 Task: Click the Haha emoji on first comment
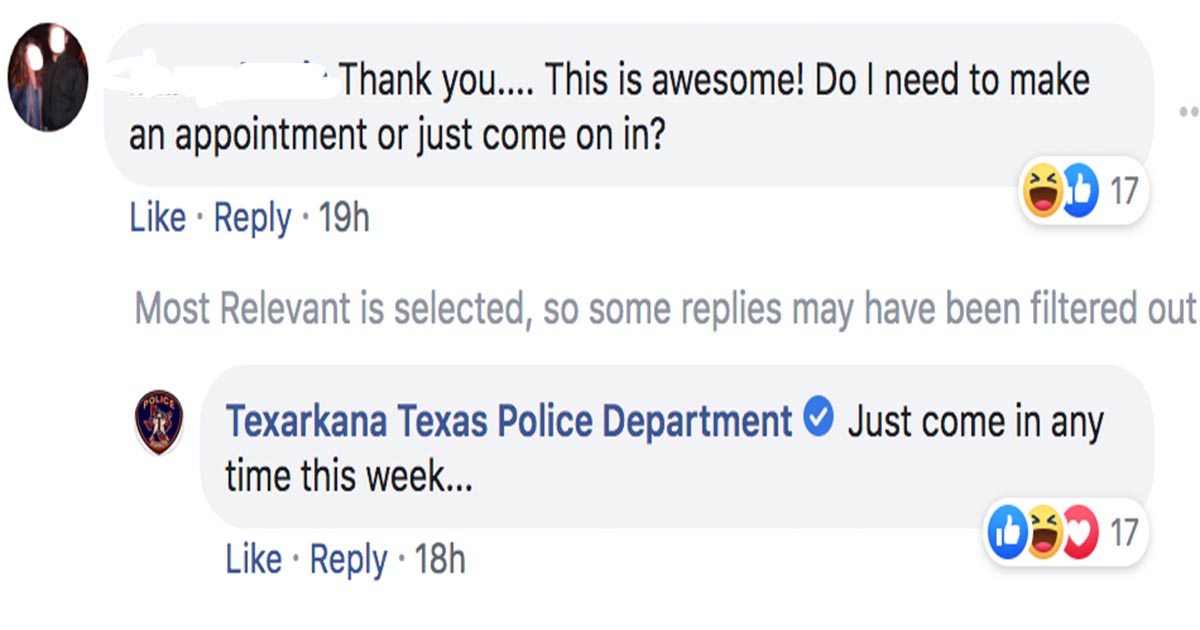click(x=1041, y=191)
